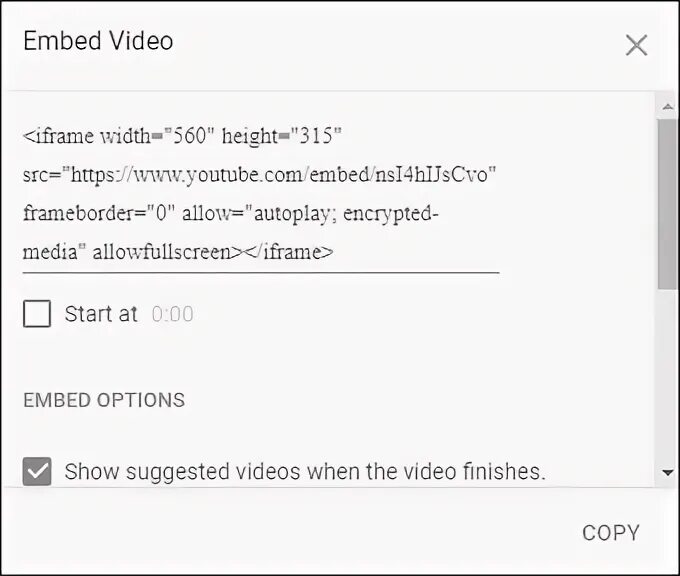Image resolution: width=680 pixels, height=576 pixels.
Task: Click the 0:00 start time field
Action: click(173, 314)
